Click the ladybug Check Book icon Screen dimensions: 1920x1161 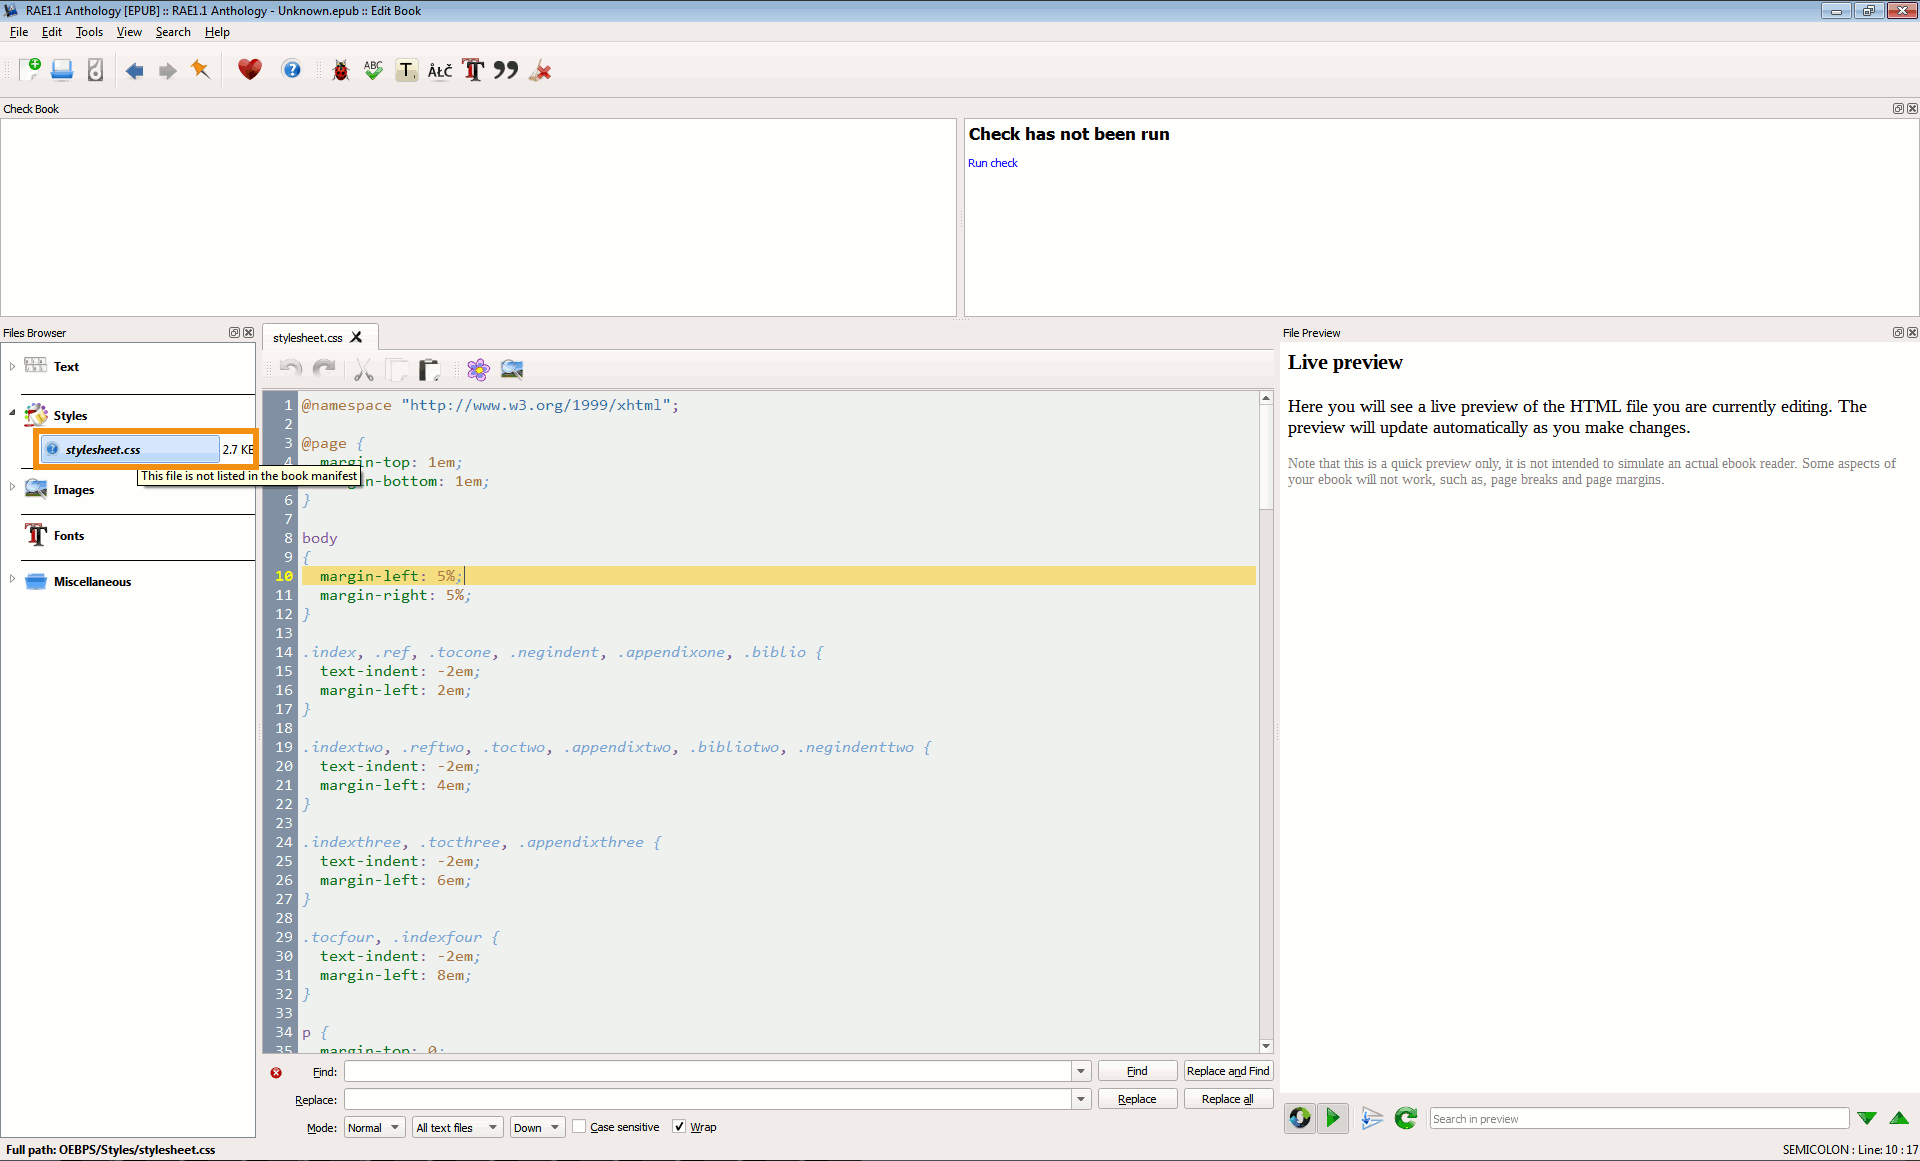coord(341,70)
